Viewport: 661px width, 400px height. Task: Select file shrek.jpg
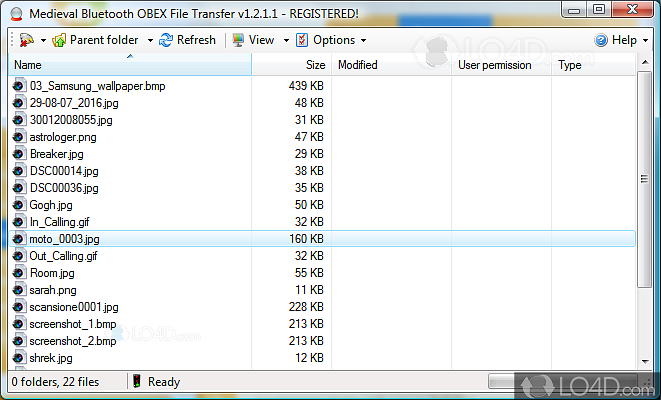coord(51,358)
